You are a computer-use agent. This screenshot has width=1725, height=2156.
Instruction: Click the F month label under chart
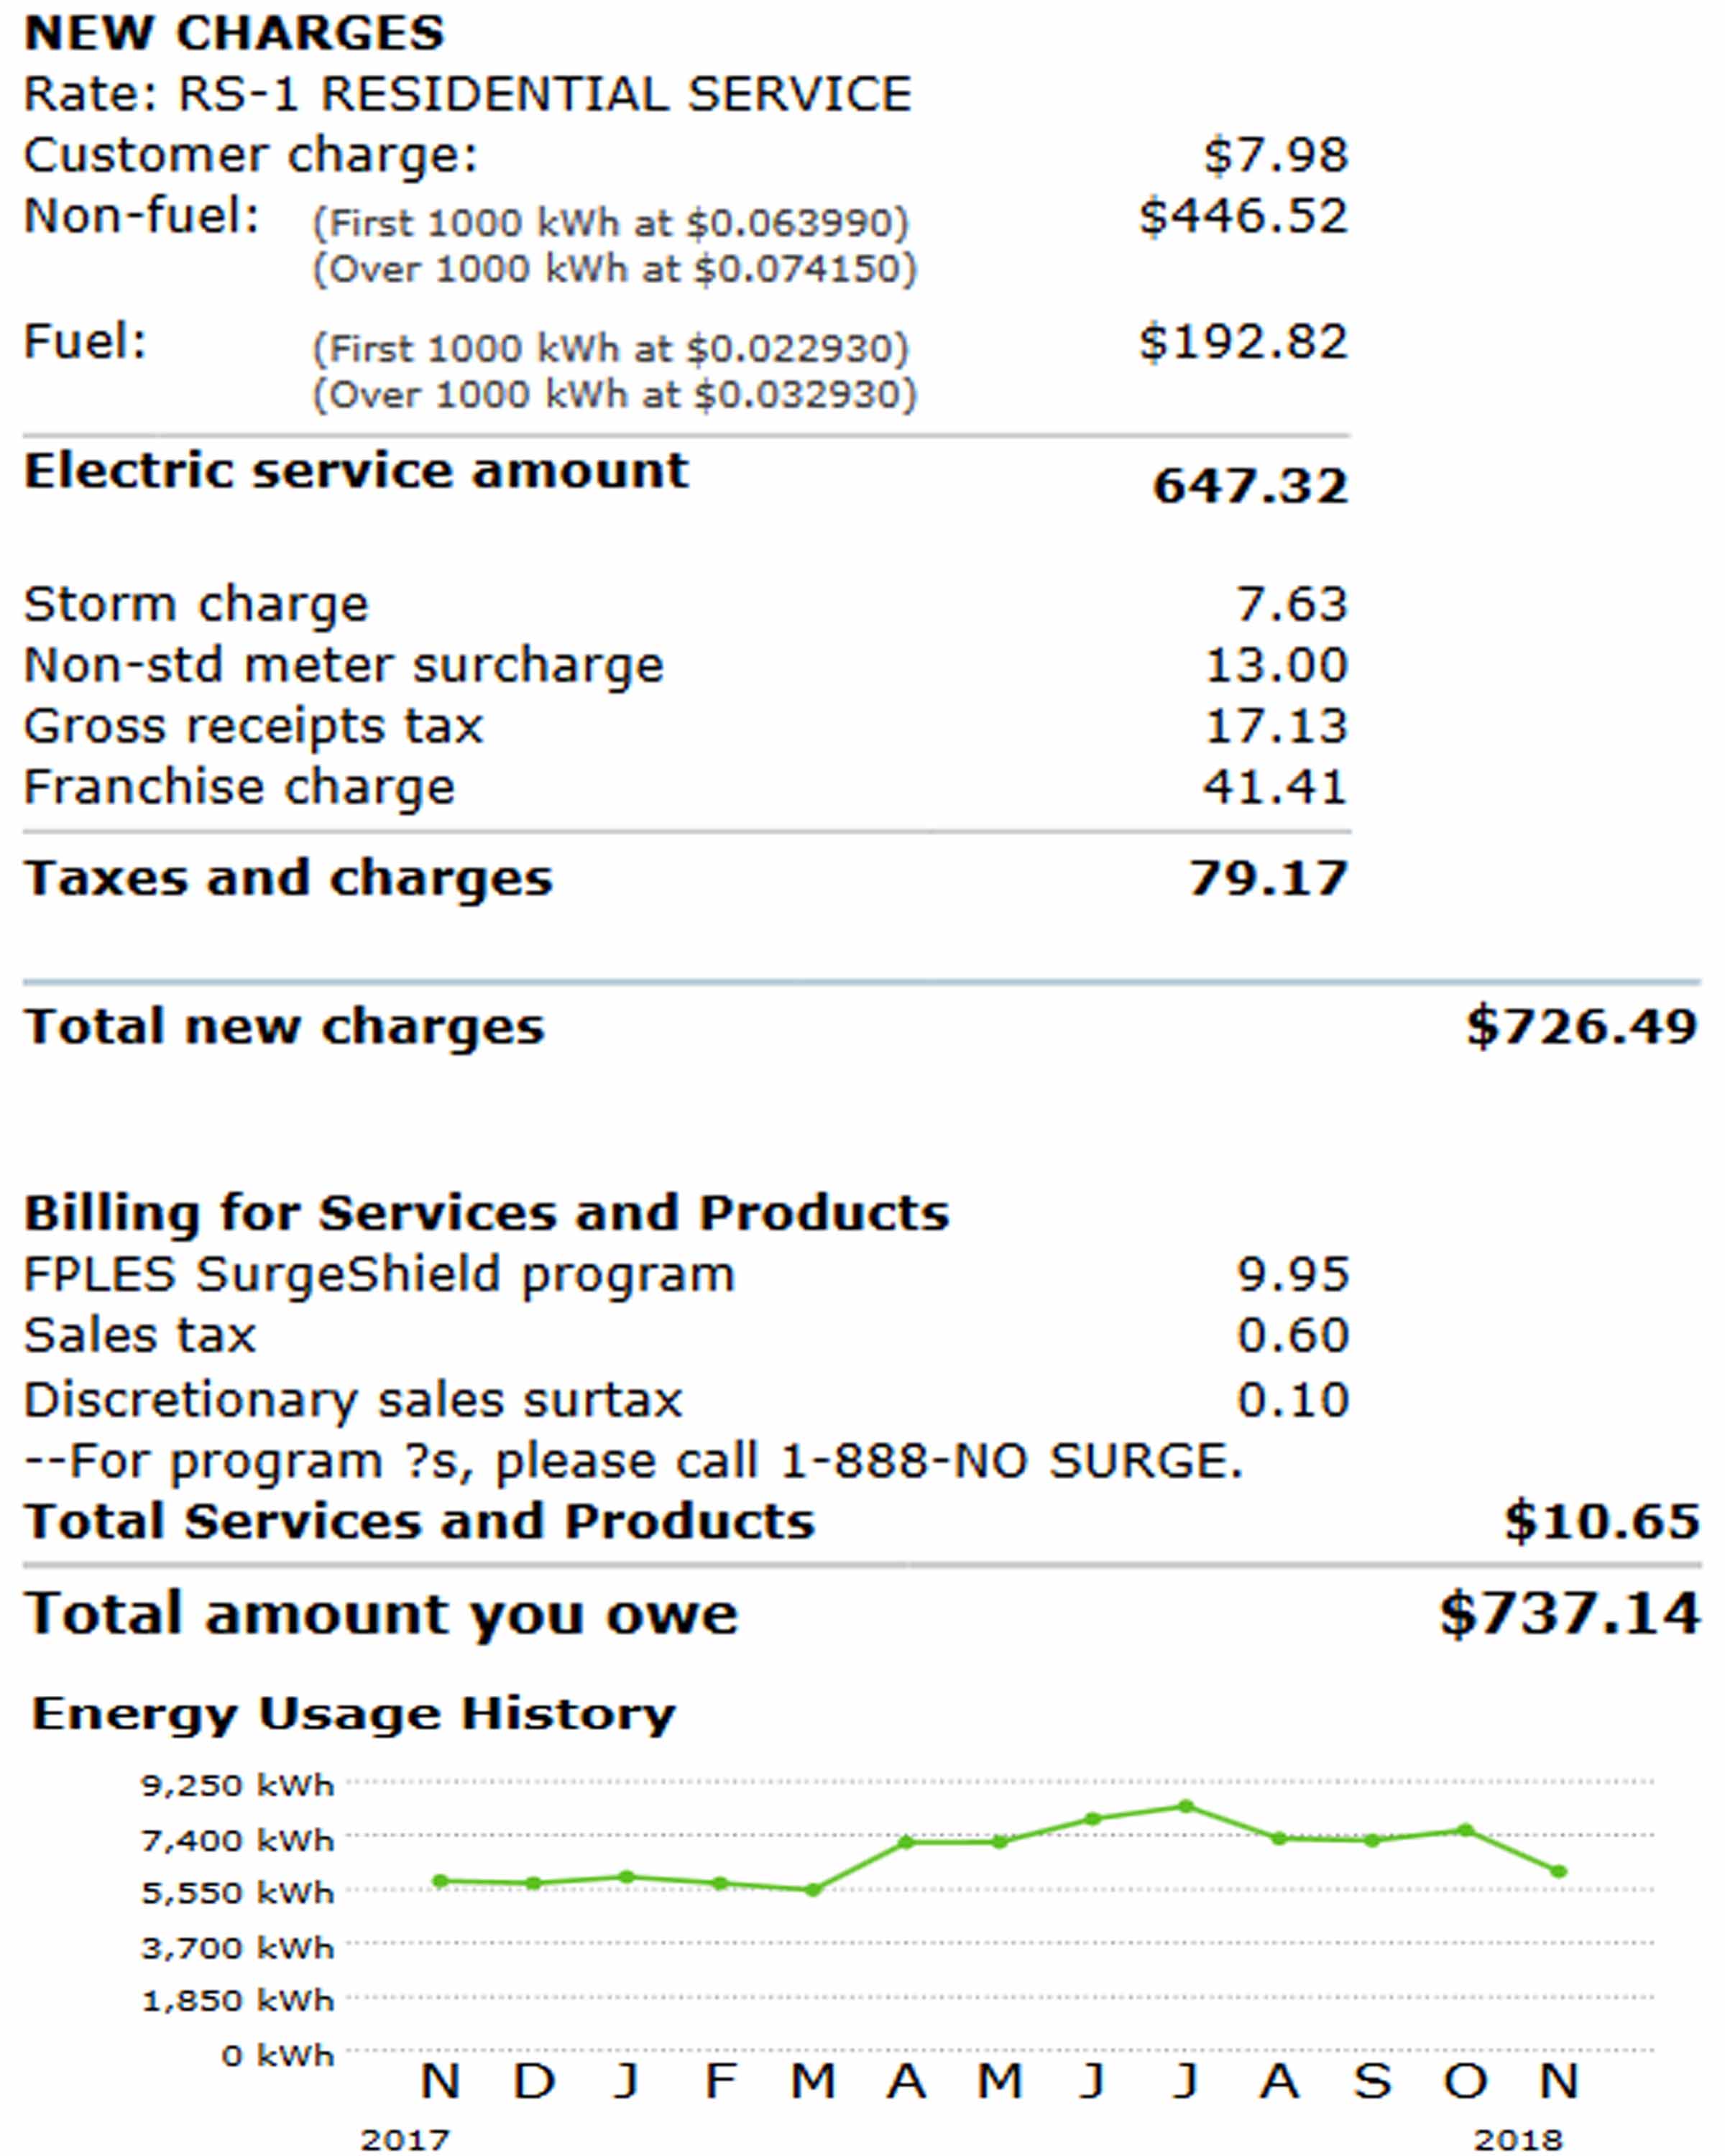click(721, 2083)
